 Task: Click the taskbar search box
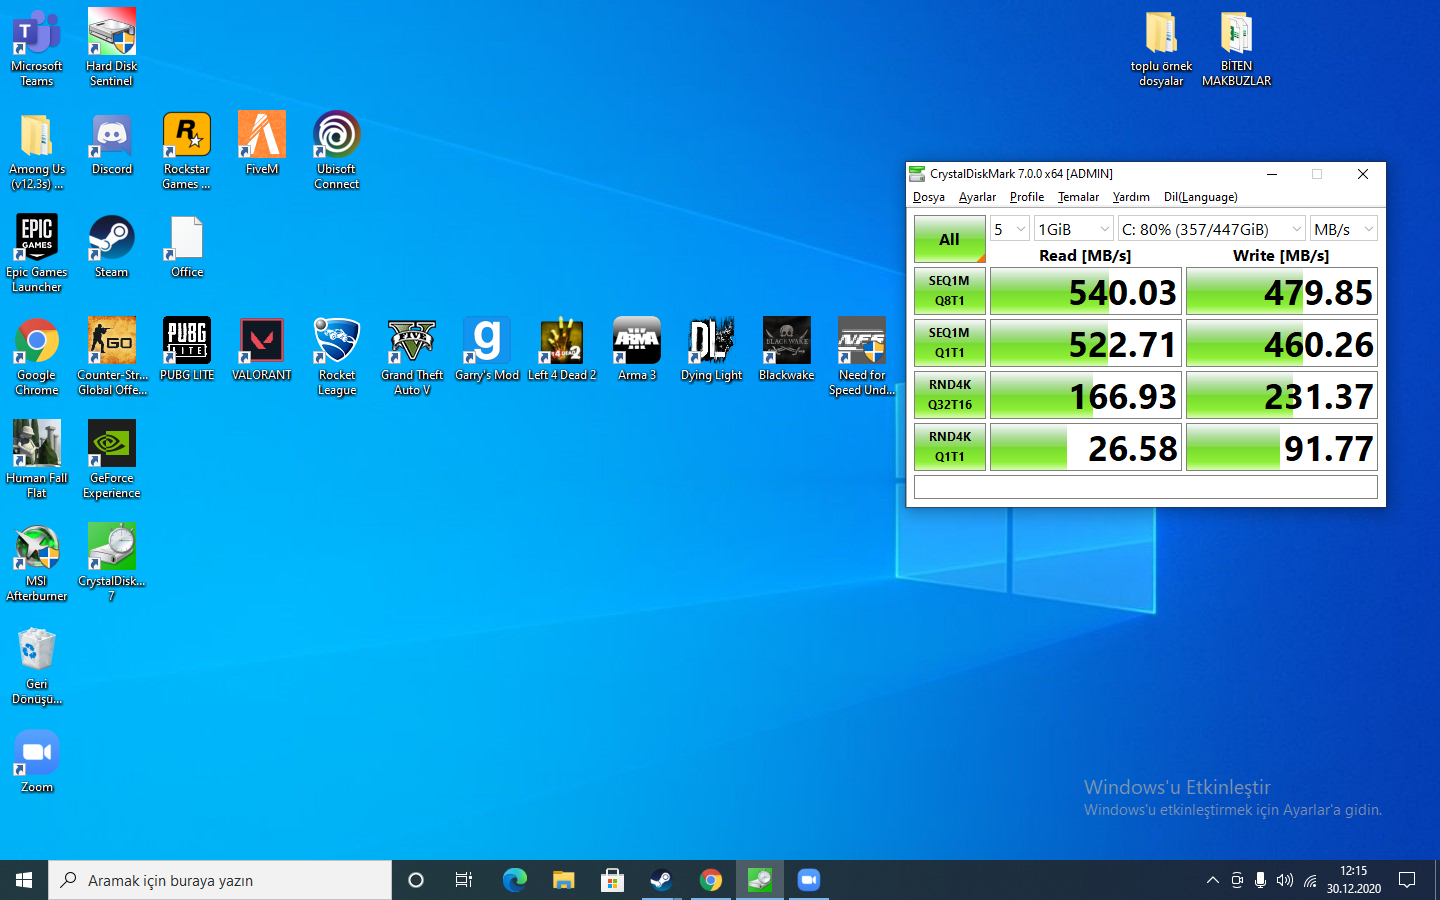coord(220,880)
